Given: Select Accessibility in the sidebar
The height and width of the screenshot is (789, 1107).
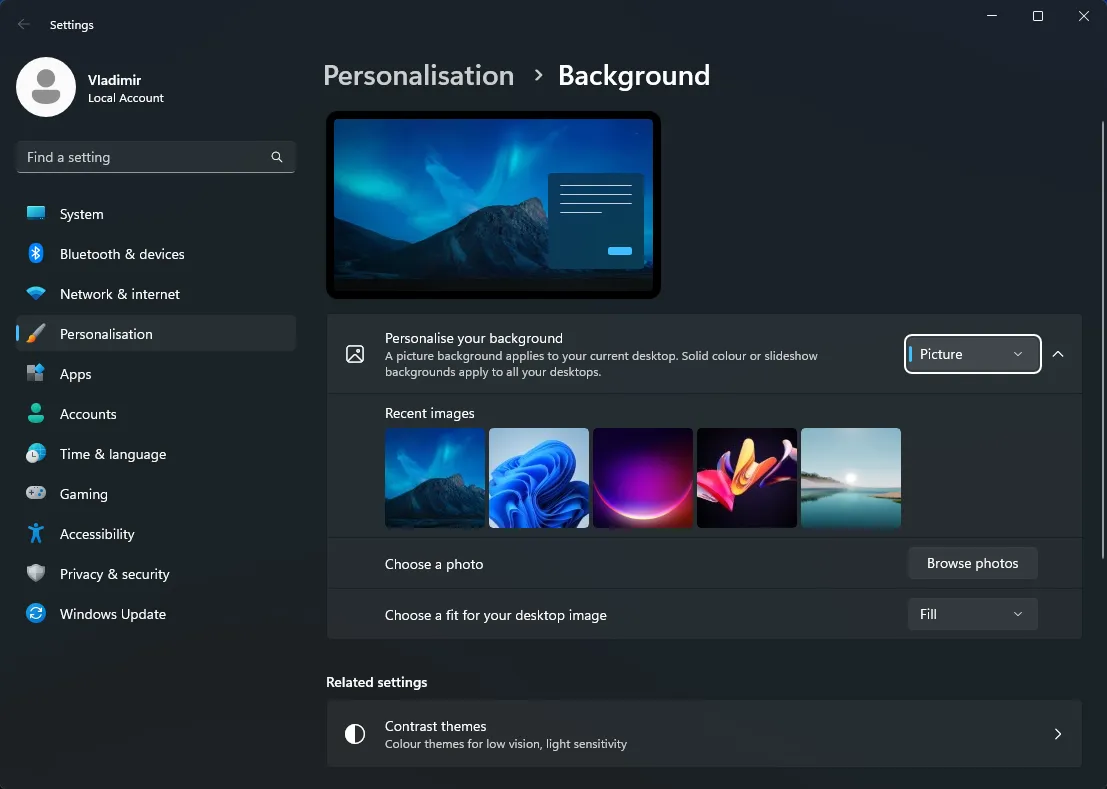Looking at the screenshot, I should [x=155, y=534].
